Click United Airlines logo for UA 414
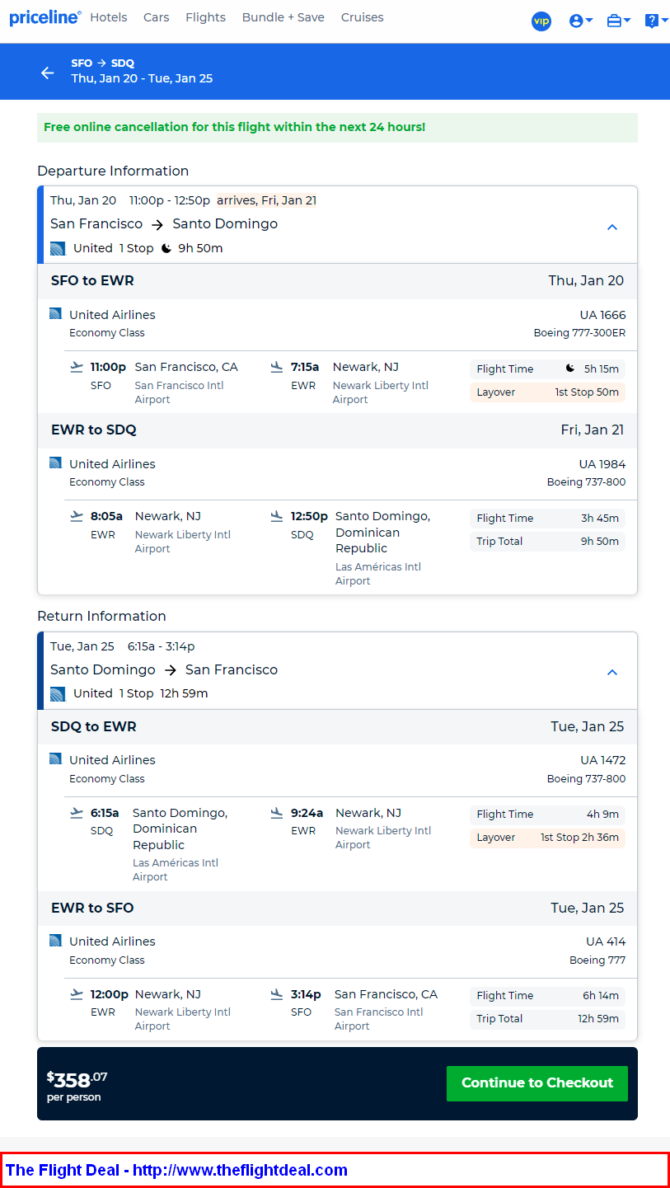The image size is (670, 1188). (55, 940)
